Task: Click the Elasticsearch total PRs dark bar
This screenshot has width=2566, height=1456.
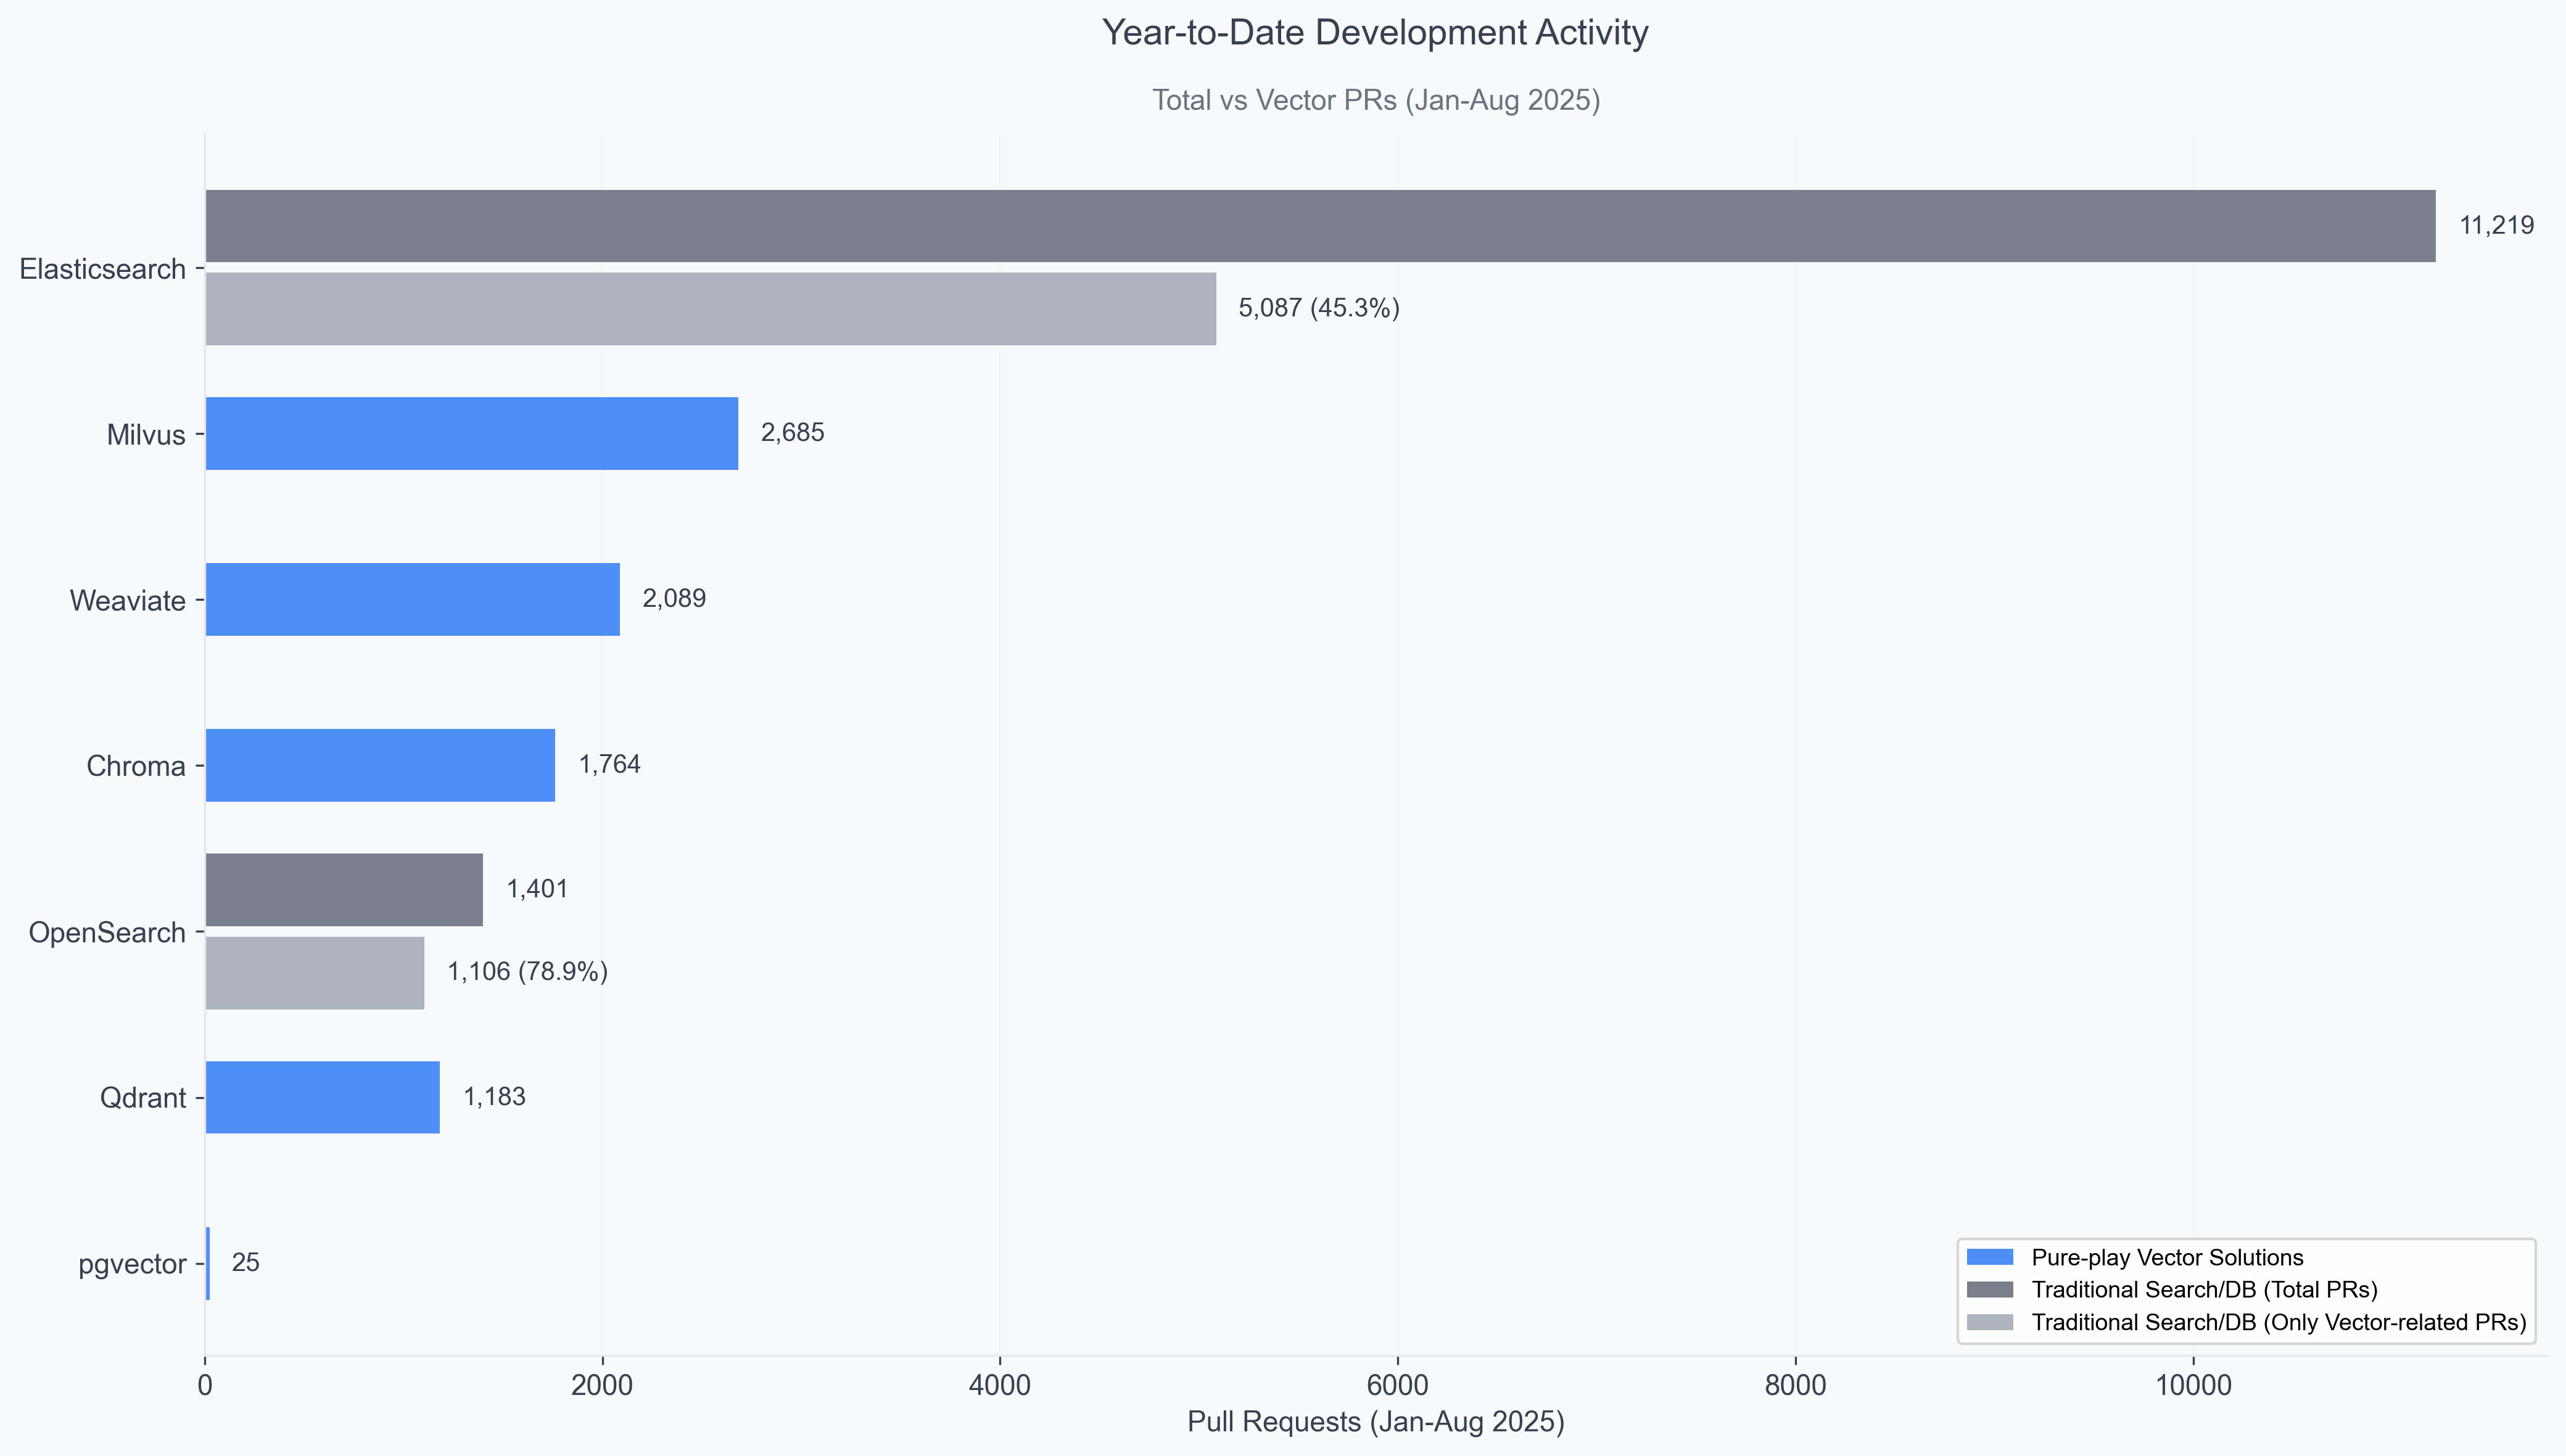Action: click(1320, 226)
